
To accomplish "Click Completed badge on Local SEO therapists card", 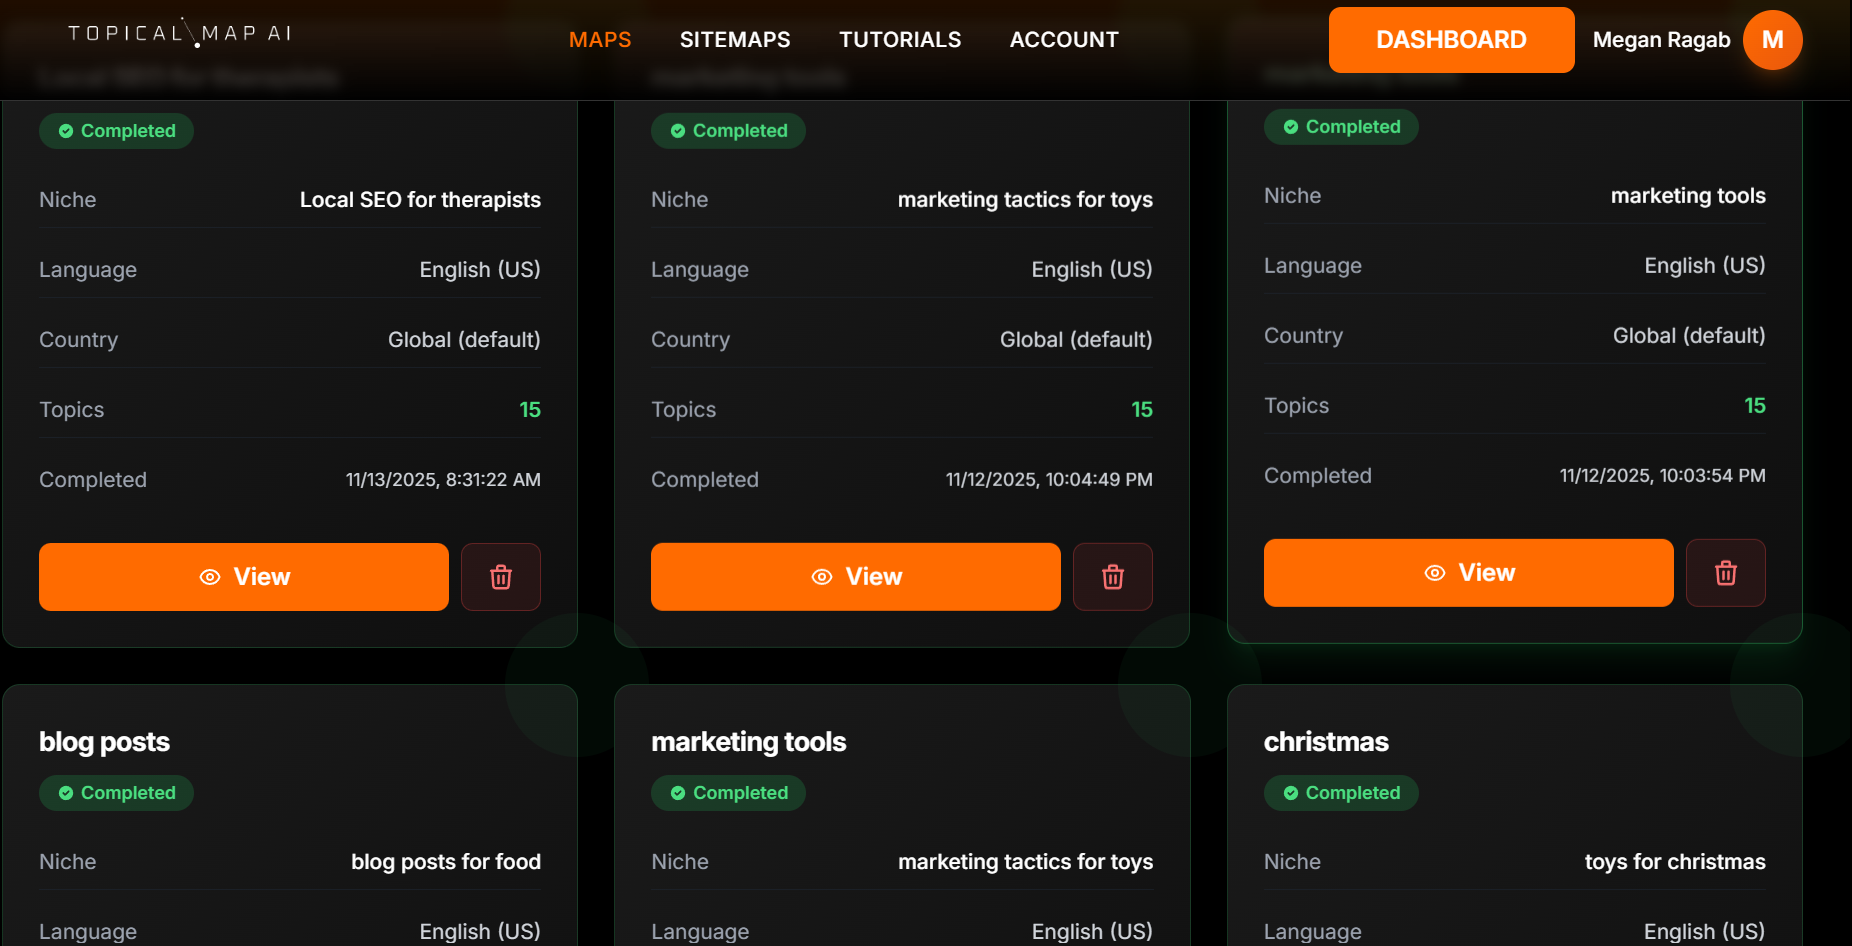I will click(x=116, y=131).
